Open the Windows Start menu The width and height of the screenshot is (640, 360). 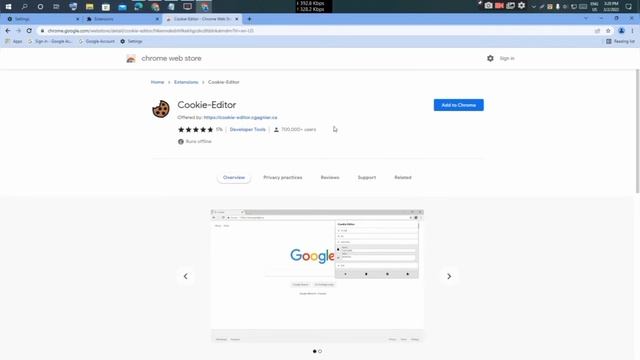8,7
